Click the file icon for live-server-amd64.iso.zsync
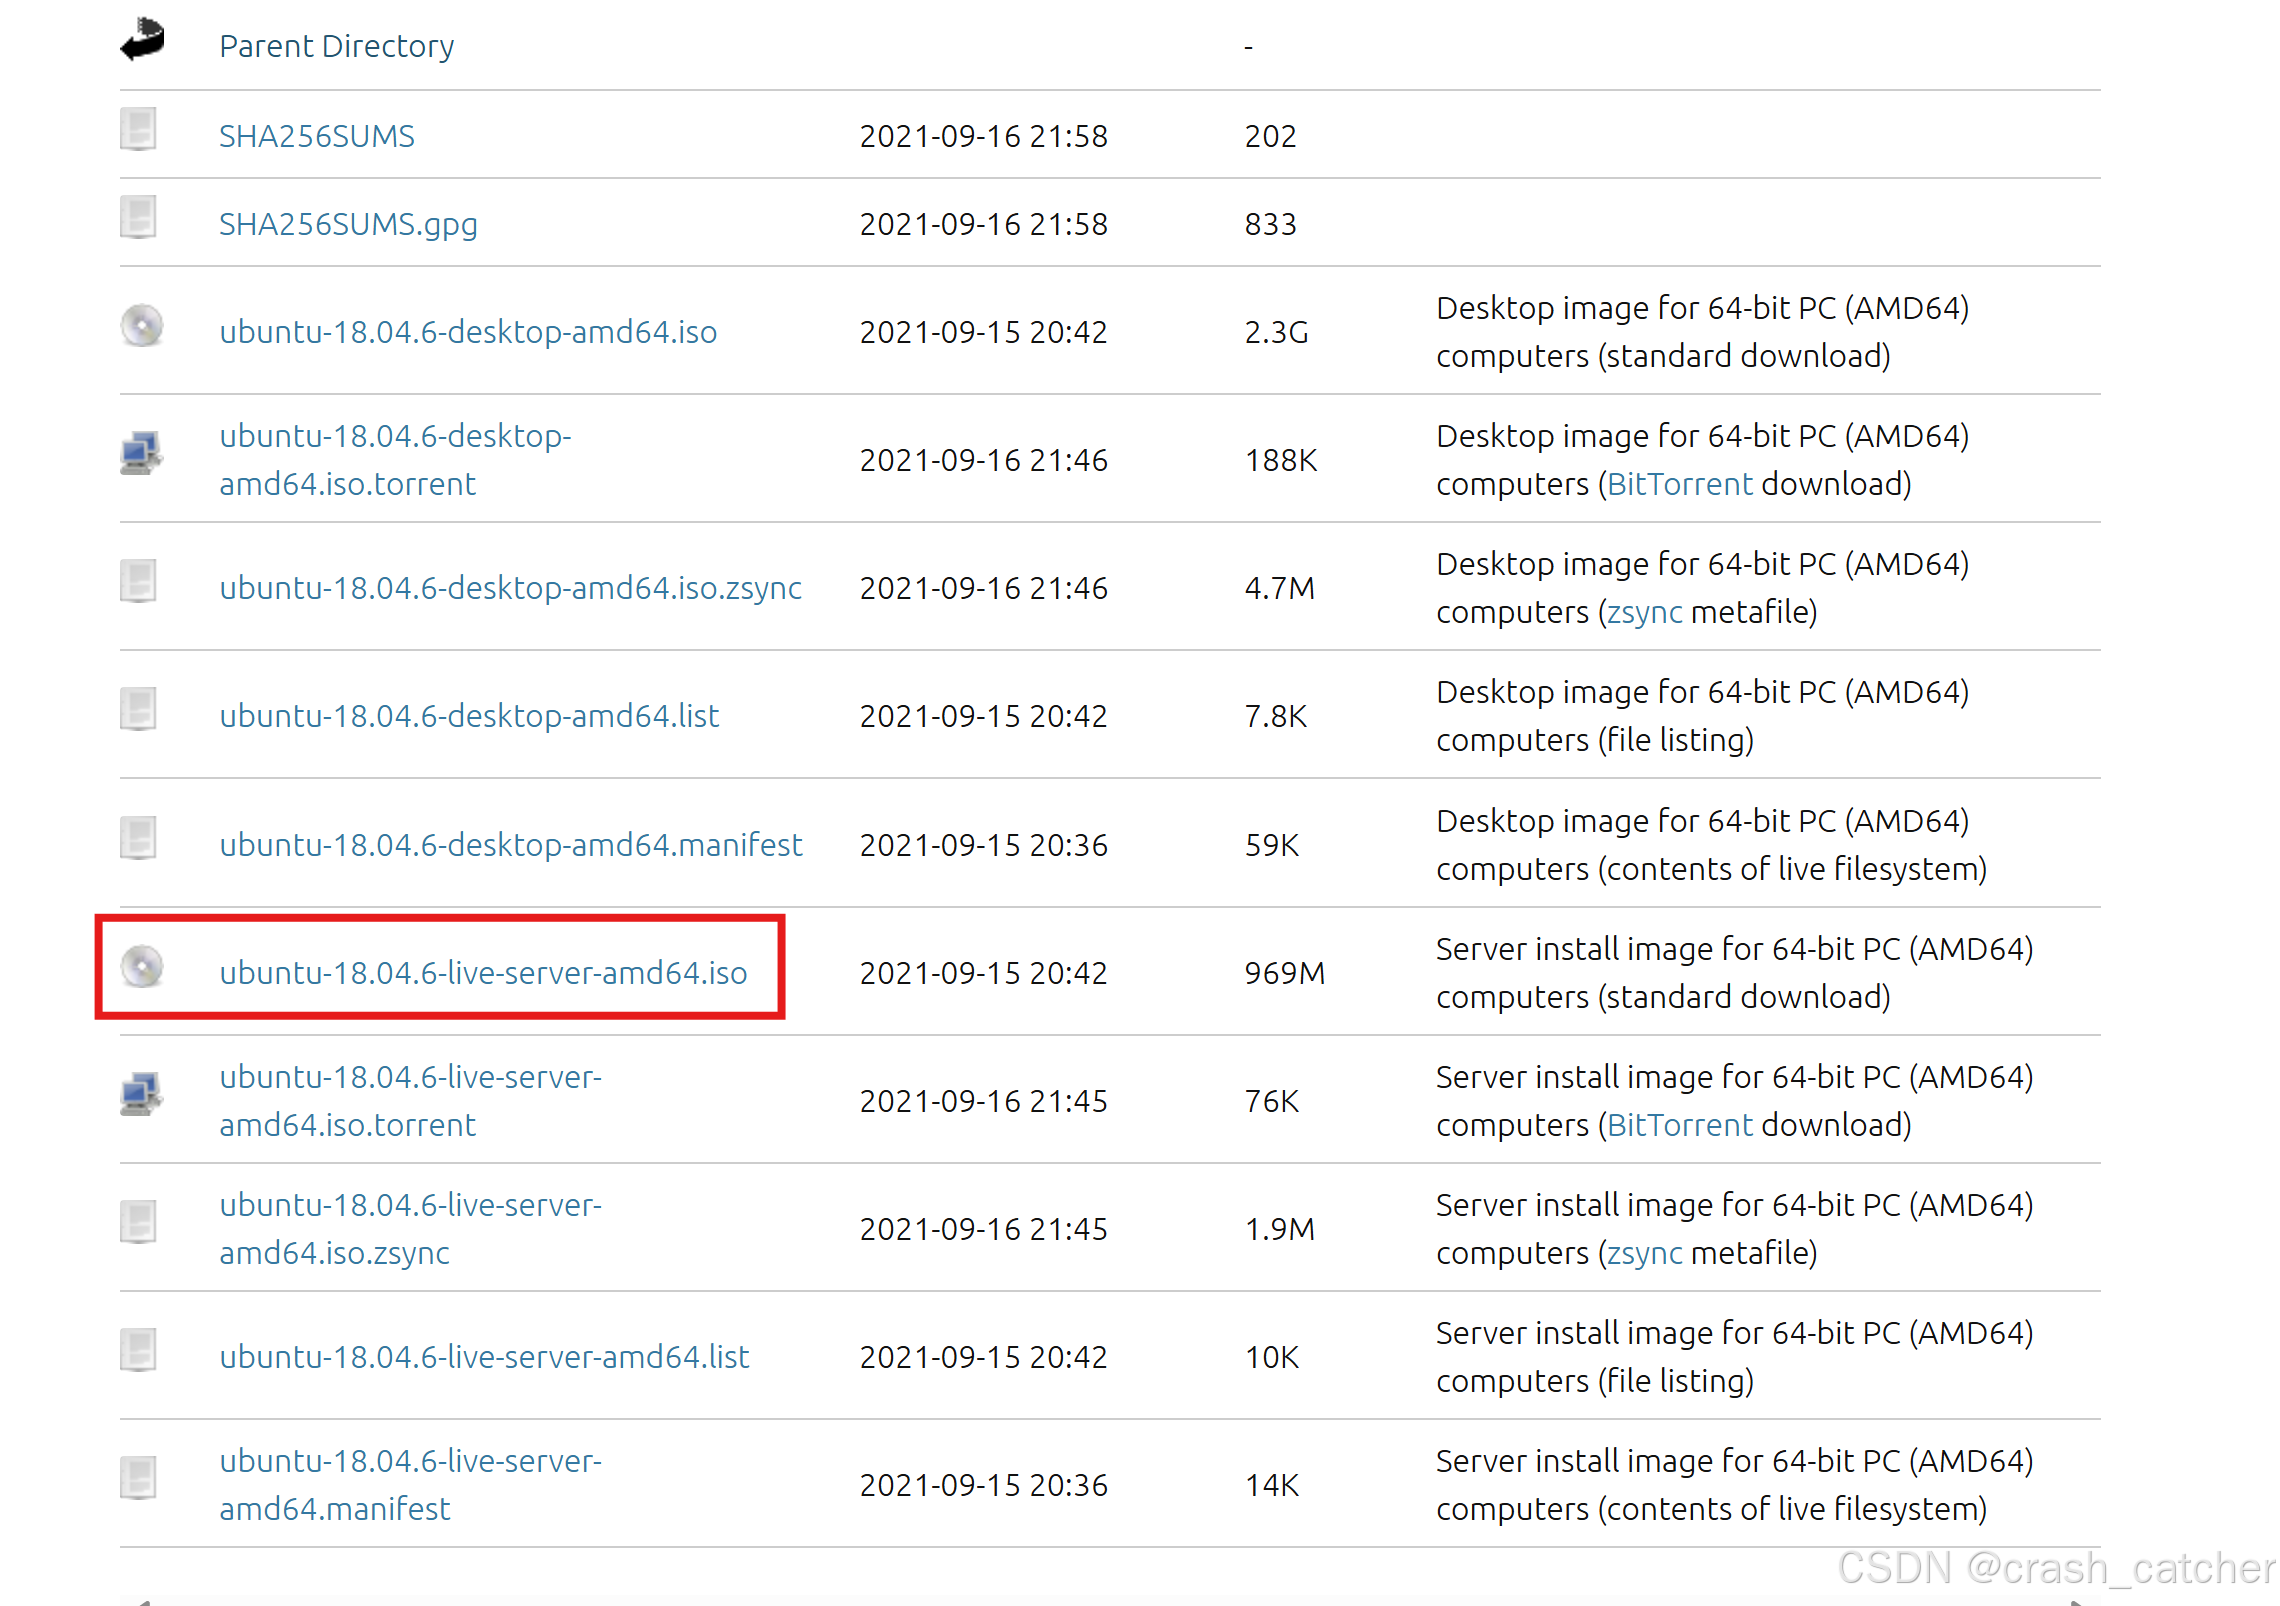 point(138,1223)
